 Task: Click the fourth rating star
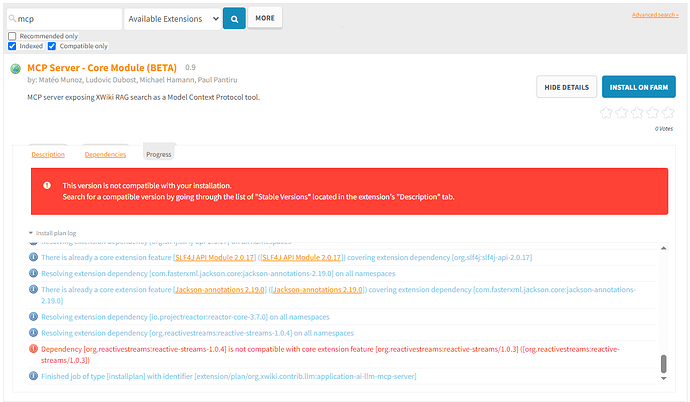click(653, 113)
